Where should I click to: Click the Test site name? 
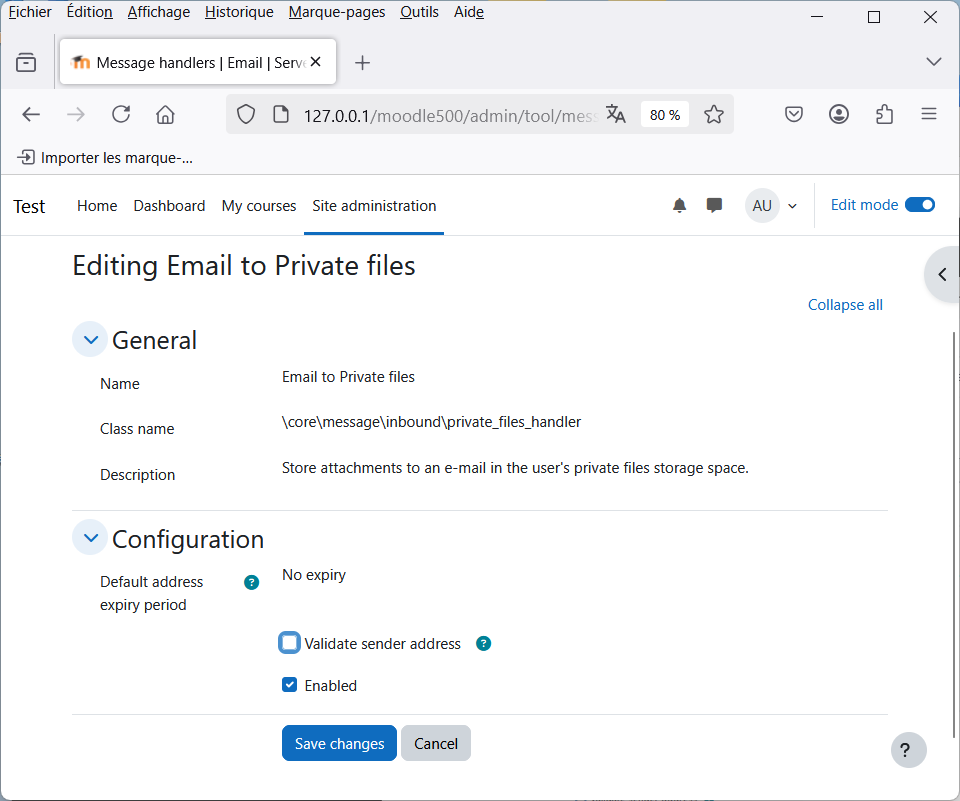[29, 206]
